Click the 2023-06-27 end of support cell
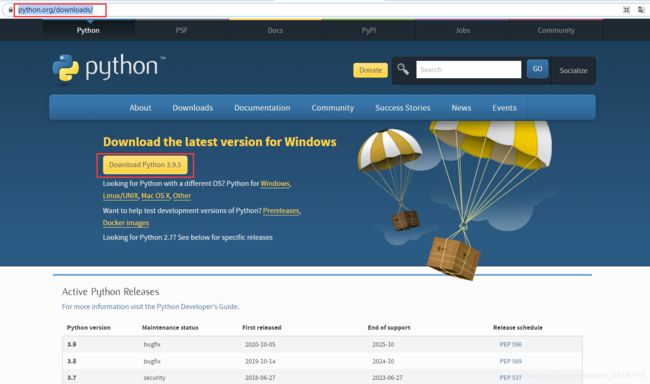This screenshot has height=384, width=650. pos(387,378)
